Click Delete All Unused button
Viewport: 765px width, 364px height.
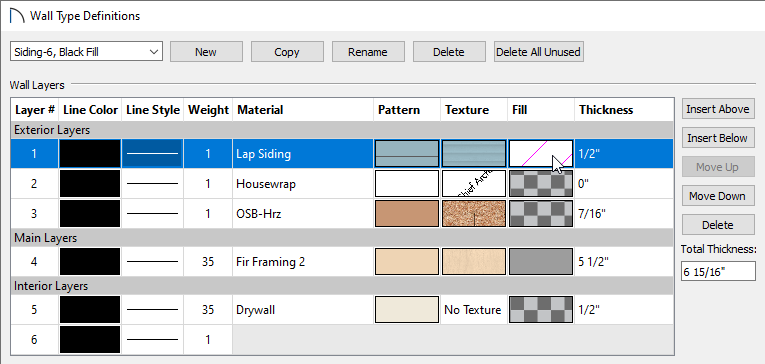pos(538,52)
